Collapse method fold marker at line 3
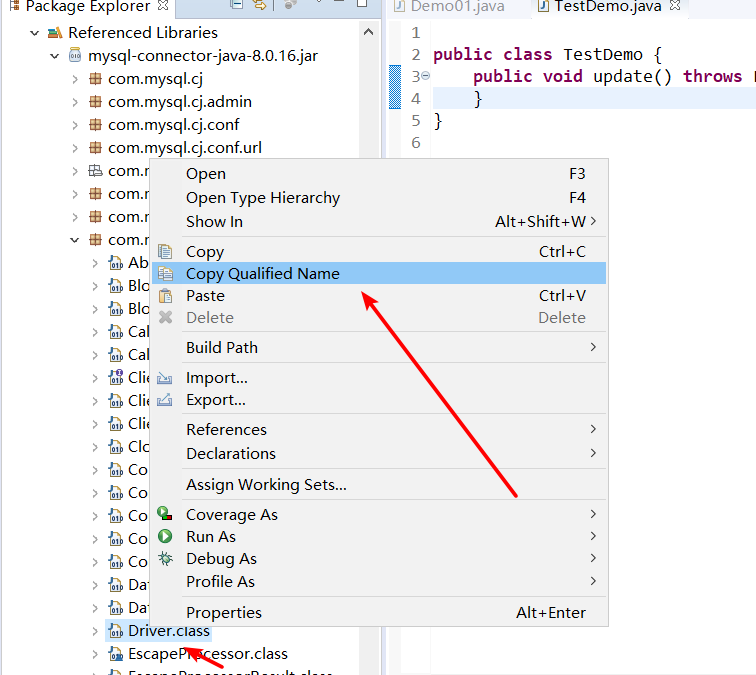The height and width of the screenshot is (675, 756). (426, 76)
